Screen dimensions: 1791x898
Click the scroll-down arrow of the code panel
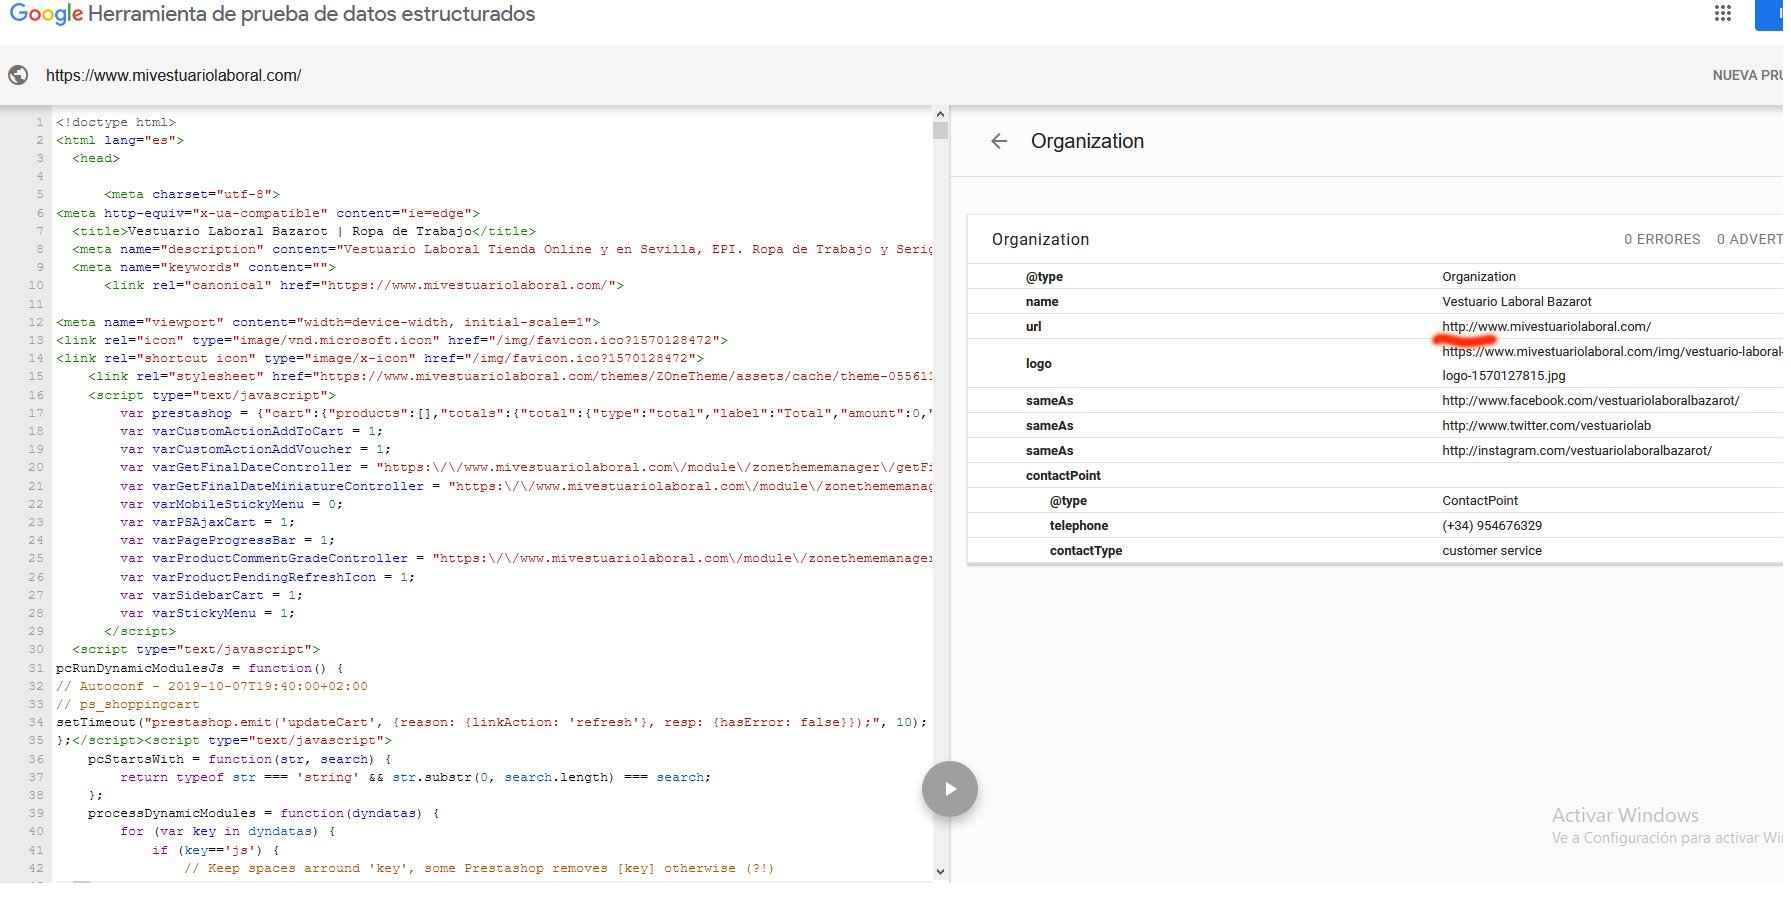940,872
